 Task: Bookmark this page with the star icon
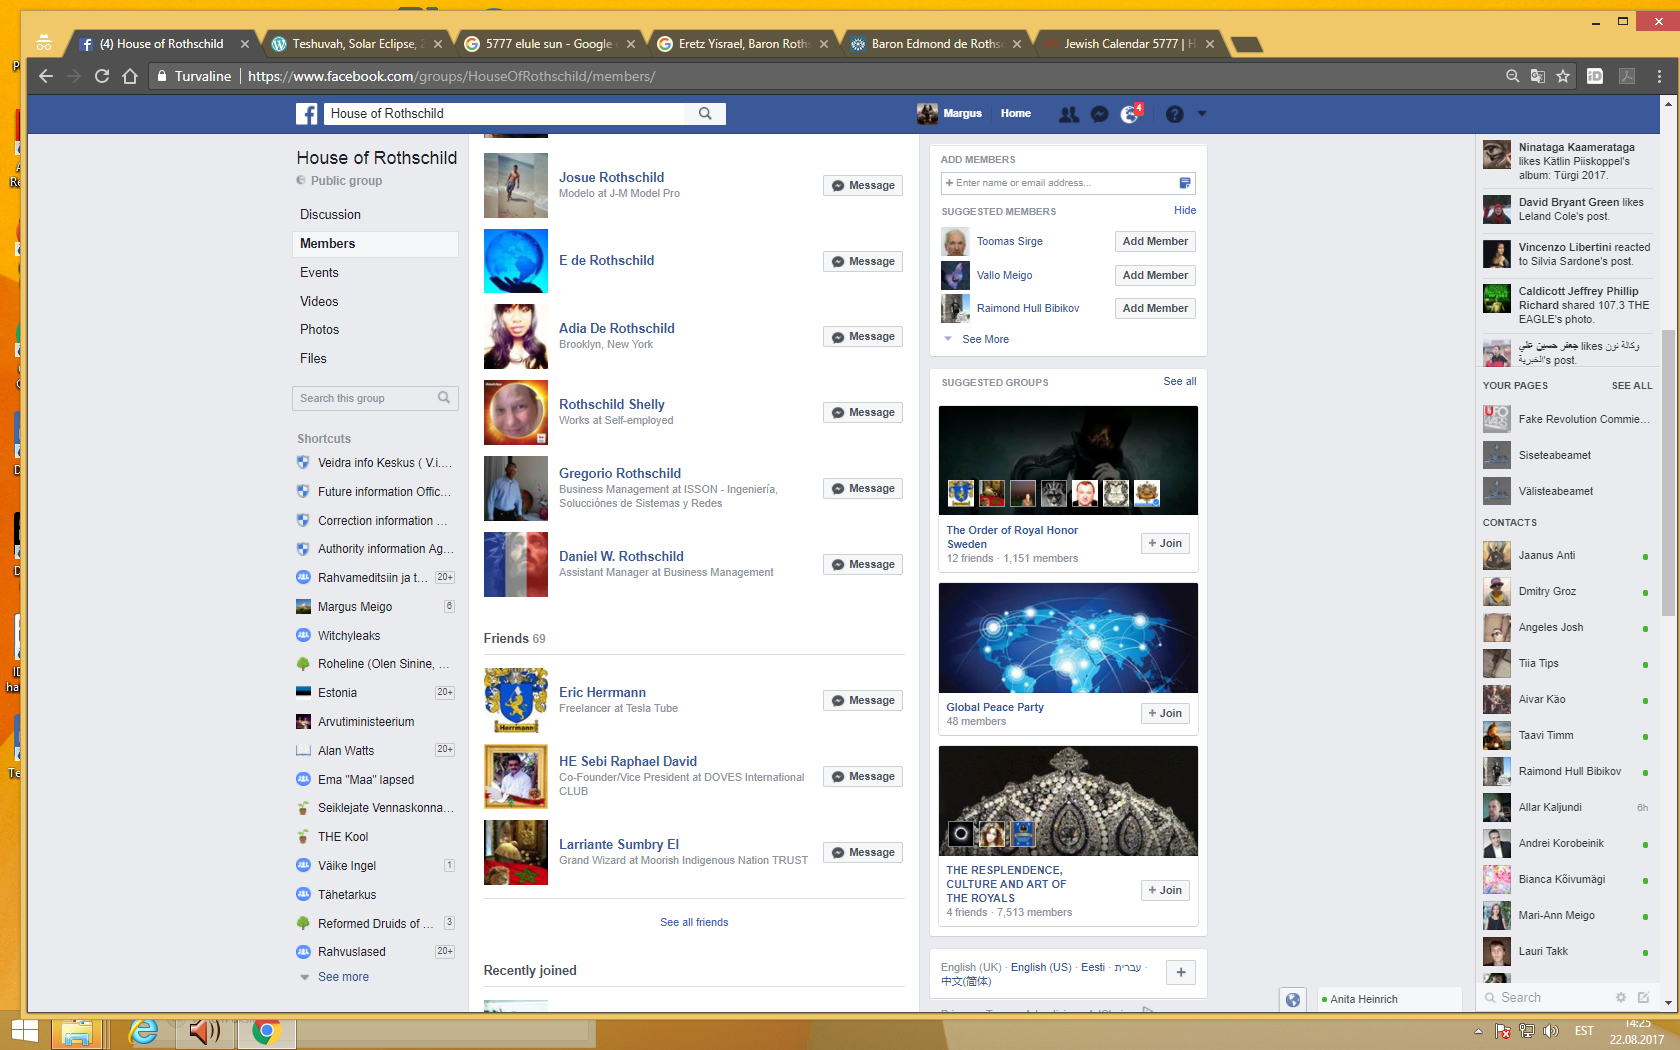pos(1563,76)
